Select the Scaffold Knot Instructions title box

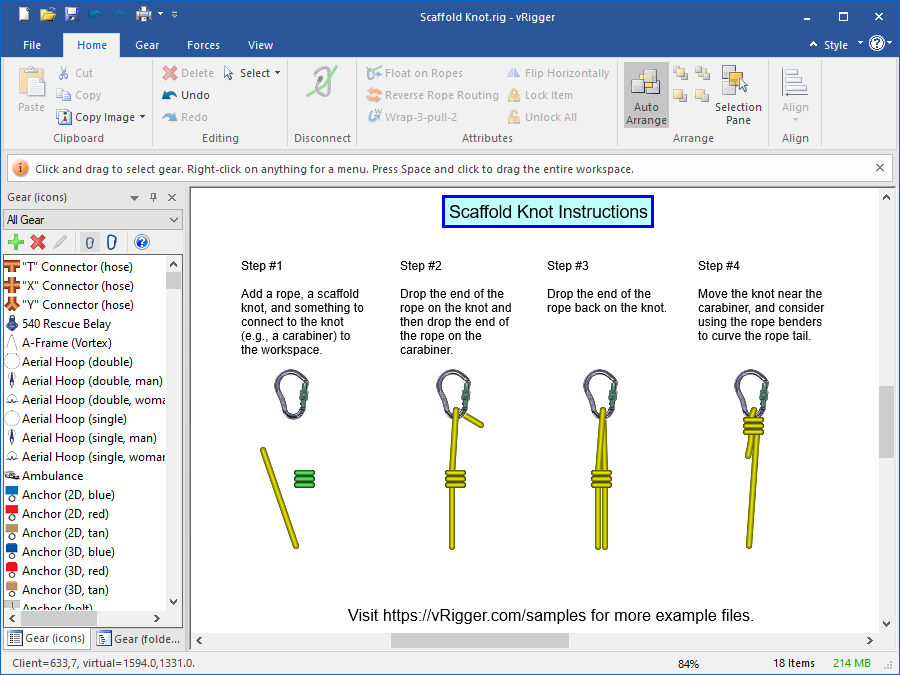pos(548,212)
